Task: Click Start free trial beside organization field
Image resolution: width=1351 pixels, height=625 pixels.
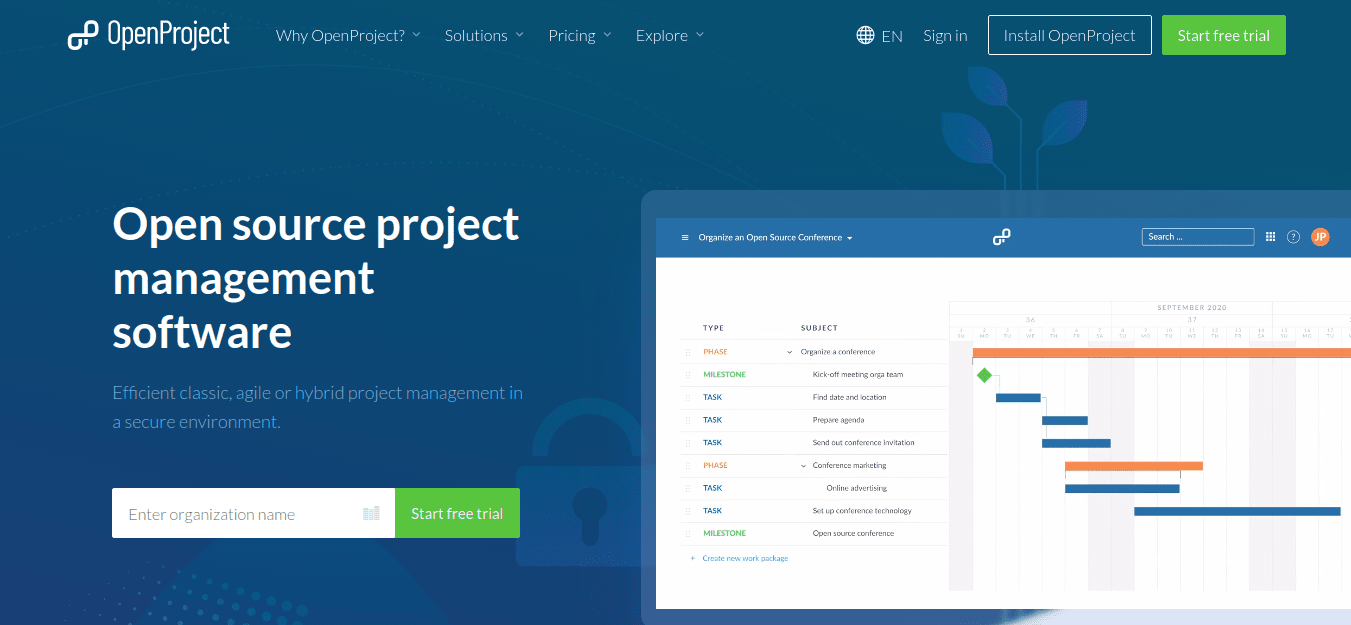Action: click(457, 513)
